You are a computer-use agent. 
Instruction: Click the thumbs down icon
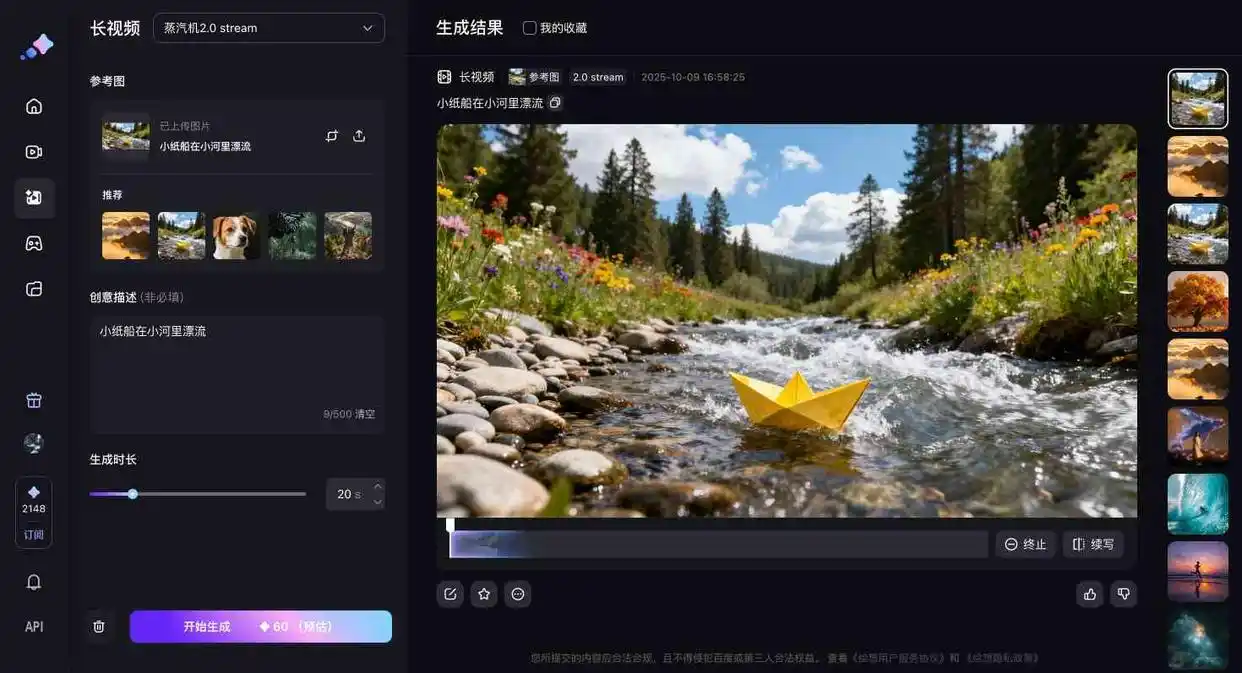pos(1124,594)
